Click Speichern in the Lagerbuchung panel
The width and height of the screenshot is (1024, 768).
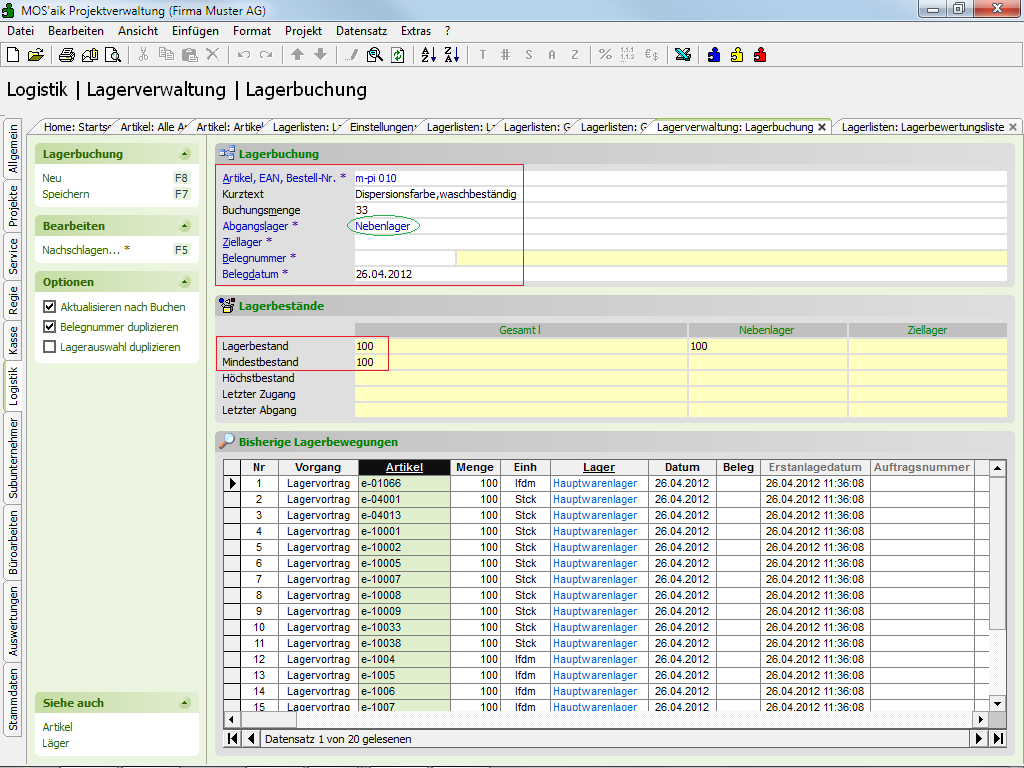[66, 194]
